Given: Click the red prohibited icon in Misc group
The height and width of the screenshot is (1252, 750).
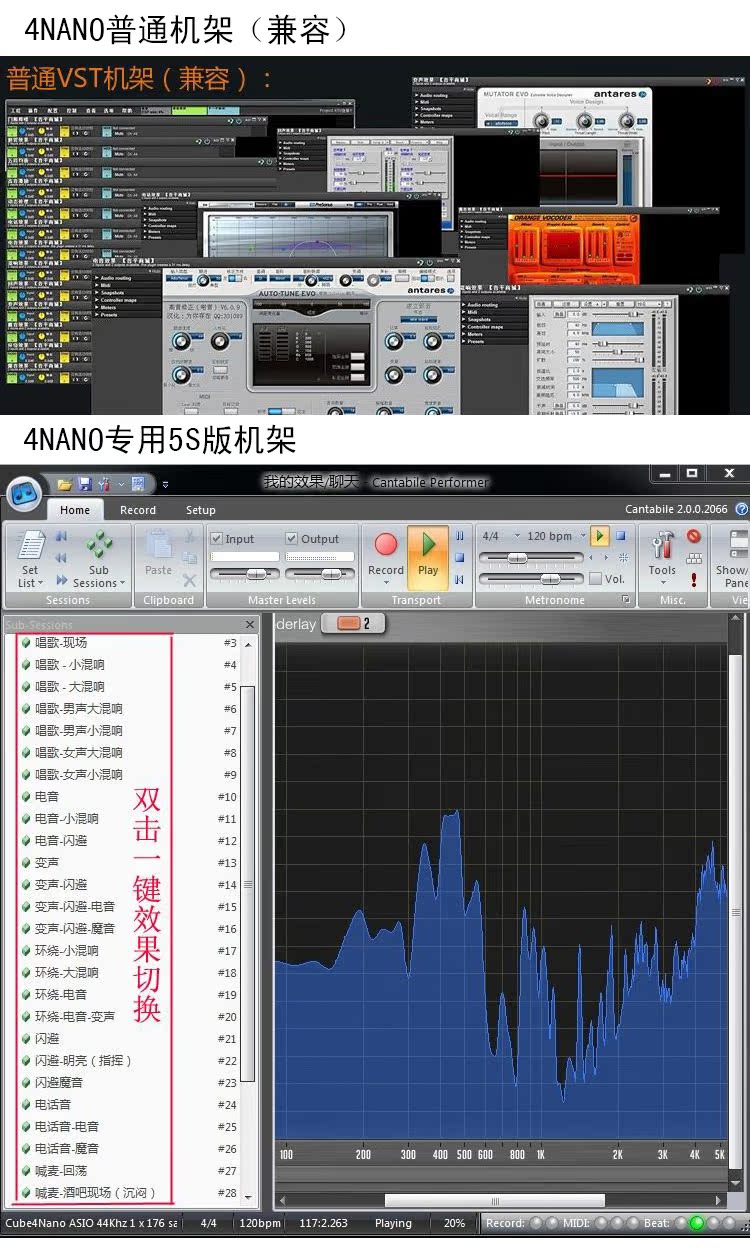Looking at the screenshot, I should [x=694, y=536].
